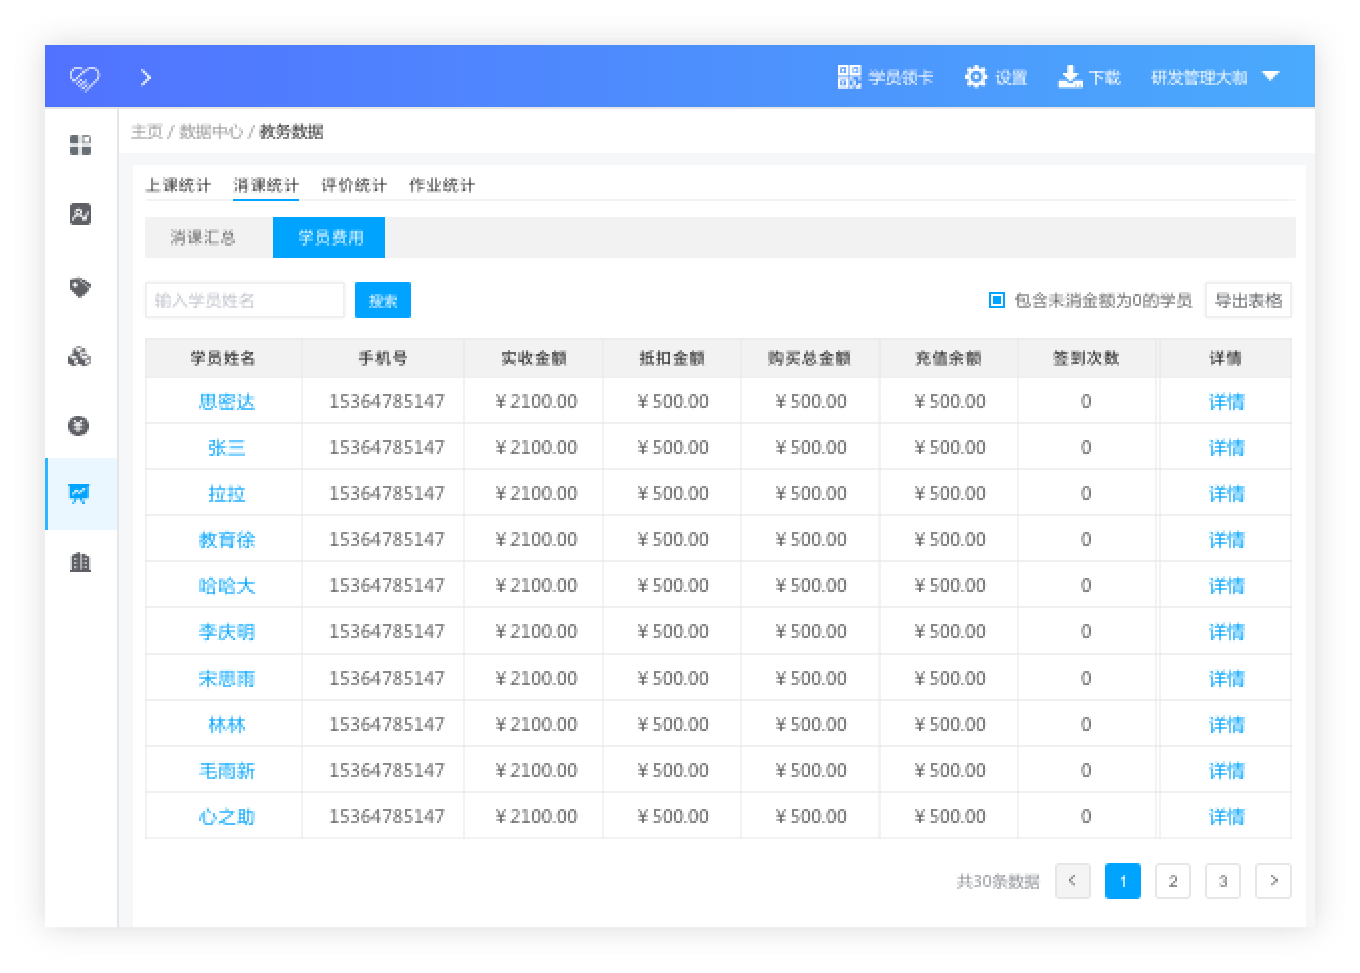1360x973 pixels.
Task: Open student 张三's name link
Action: coord(227,448)
